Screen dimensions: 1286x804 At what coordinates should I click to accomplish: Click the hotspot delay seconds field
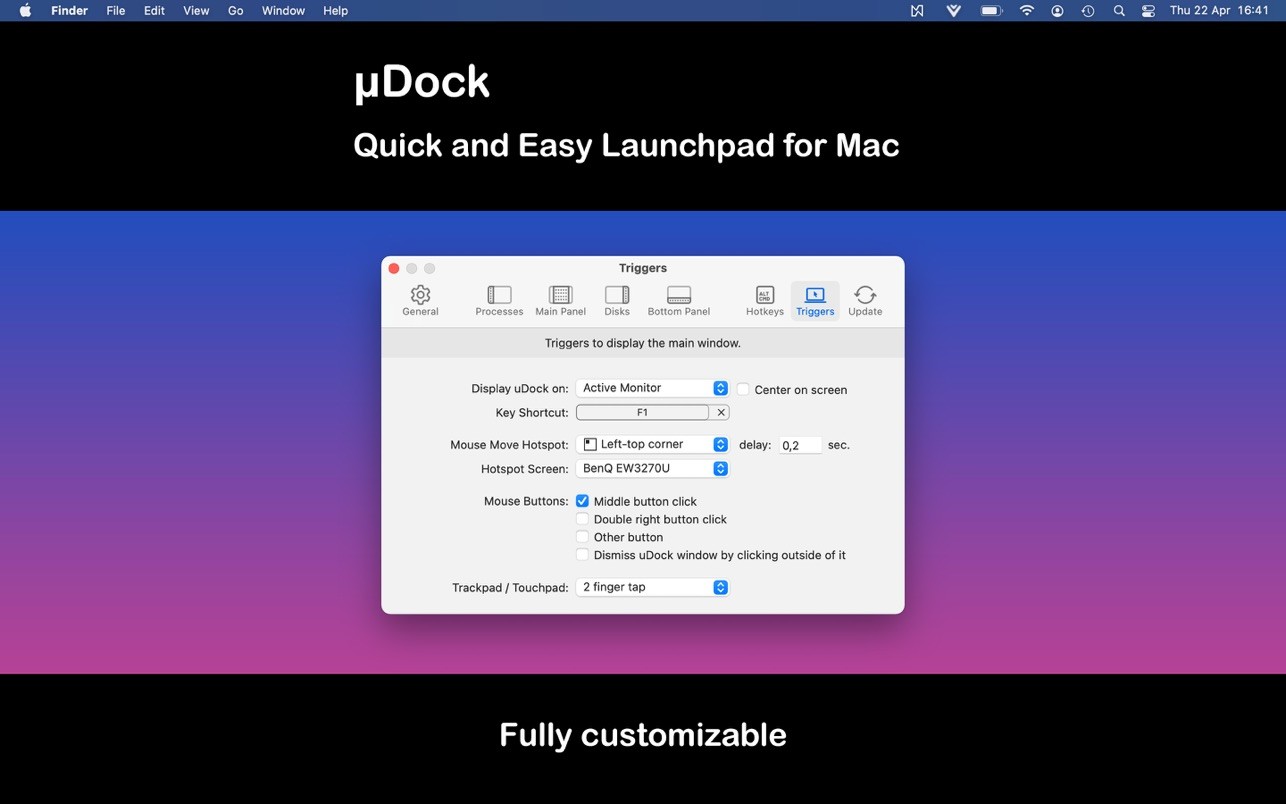(800, 445)
